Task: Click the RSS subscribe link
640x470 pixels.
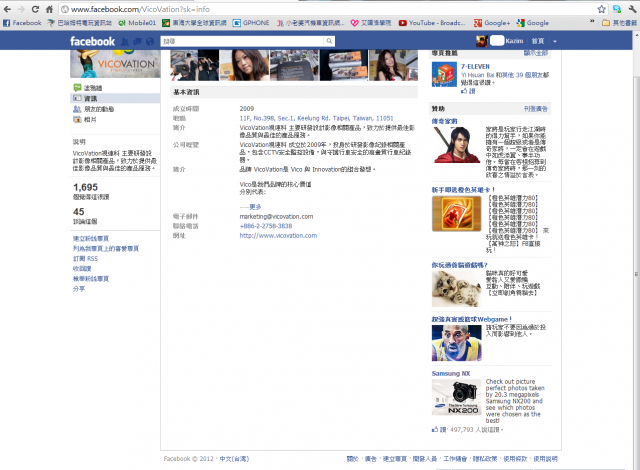Action: [85, 259]
